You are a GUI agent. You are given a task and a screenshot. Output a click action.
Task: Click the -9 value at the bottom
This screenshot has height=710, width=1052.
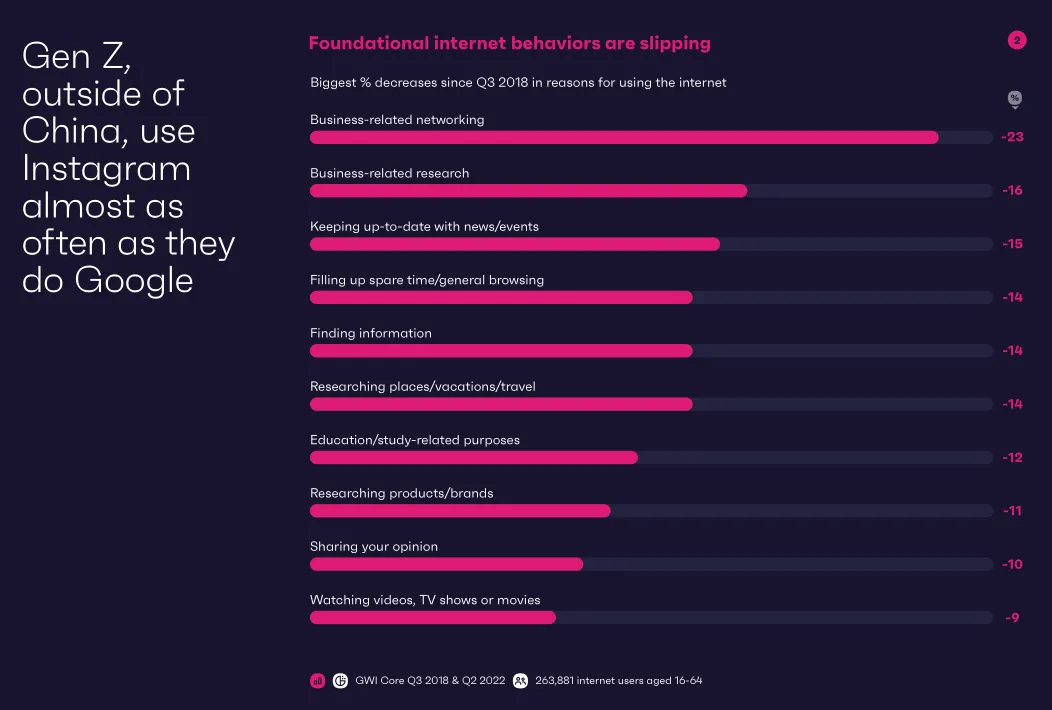1012,617
